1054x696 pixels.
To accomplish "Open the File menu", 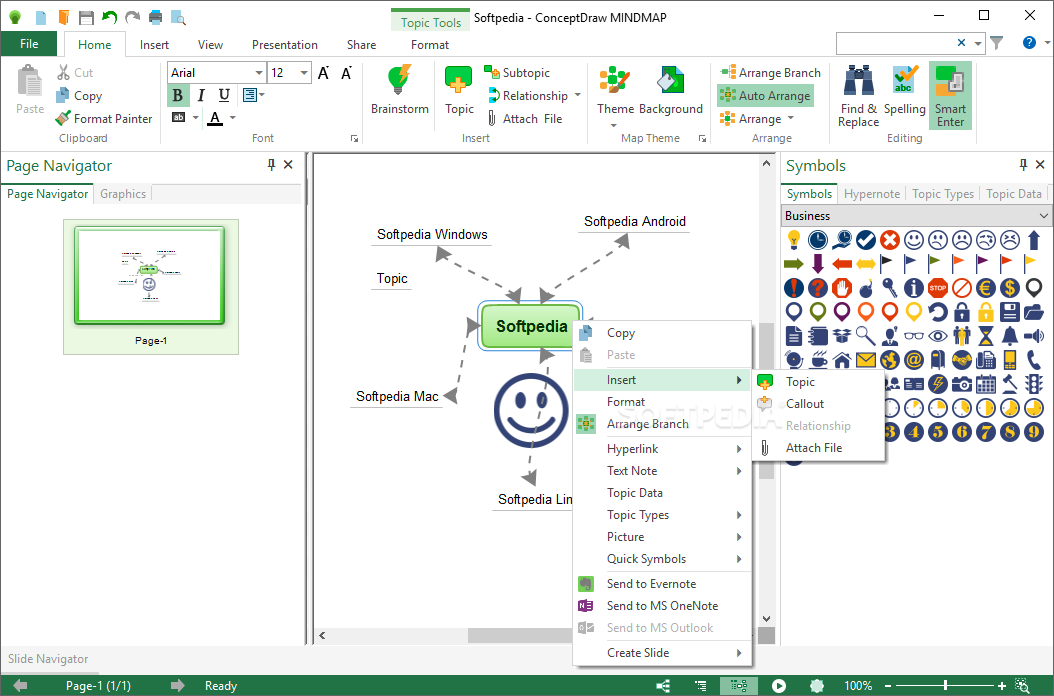I will pos(29,44).
